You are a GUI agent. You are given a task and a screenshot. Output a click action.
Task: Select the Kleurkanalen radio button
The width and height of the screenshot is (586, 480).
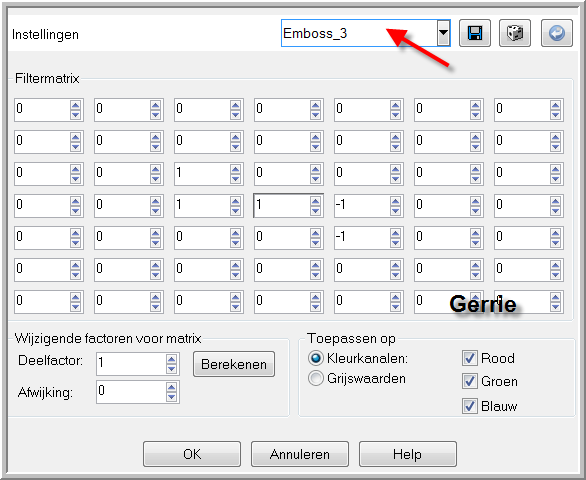pos(315,358)
